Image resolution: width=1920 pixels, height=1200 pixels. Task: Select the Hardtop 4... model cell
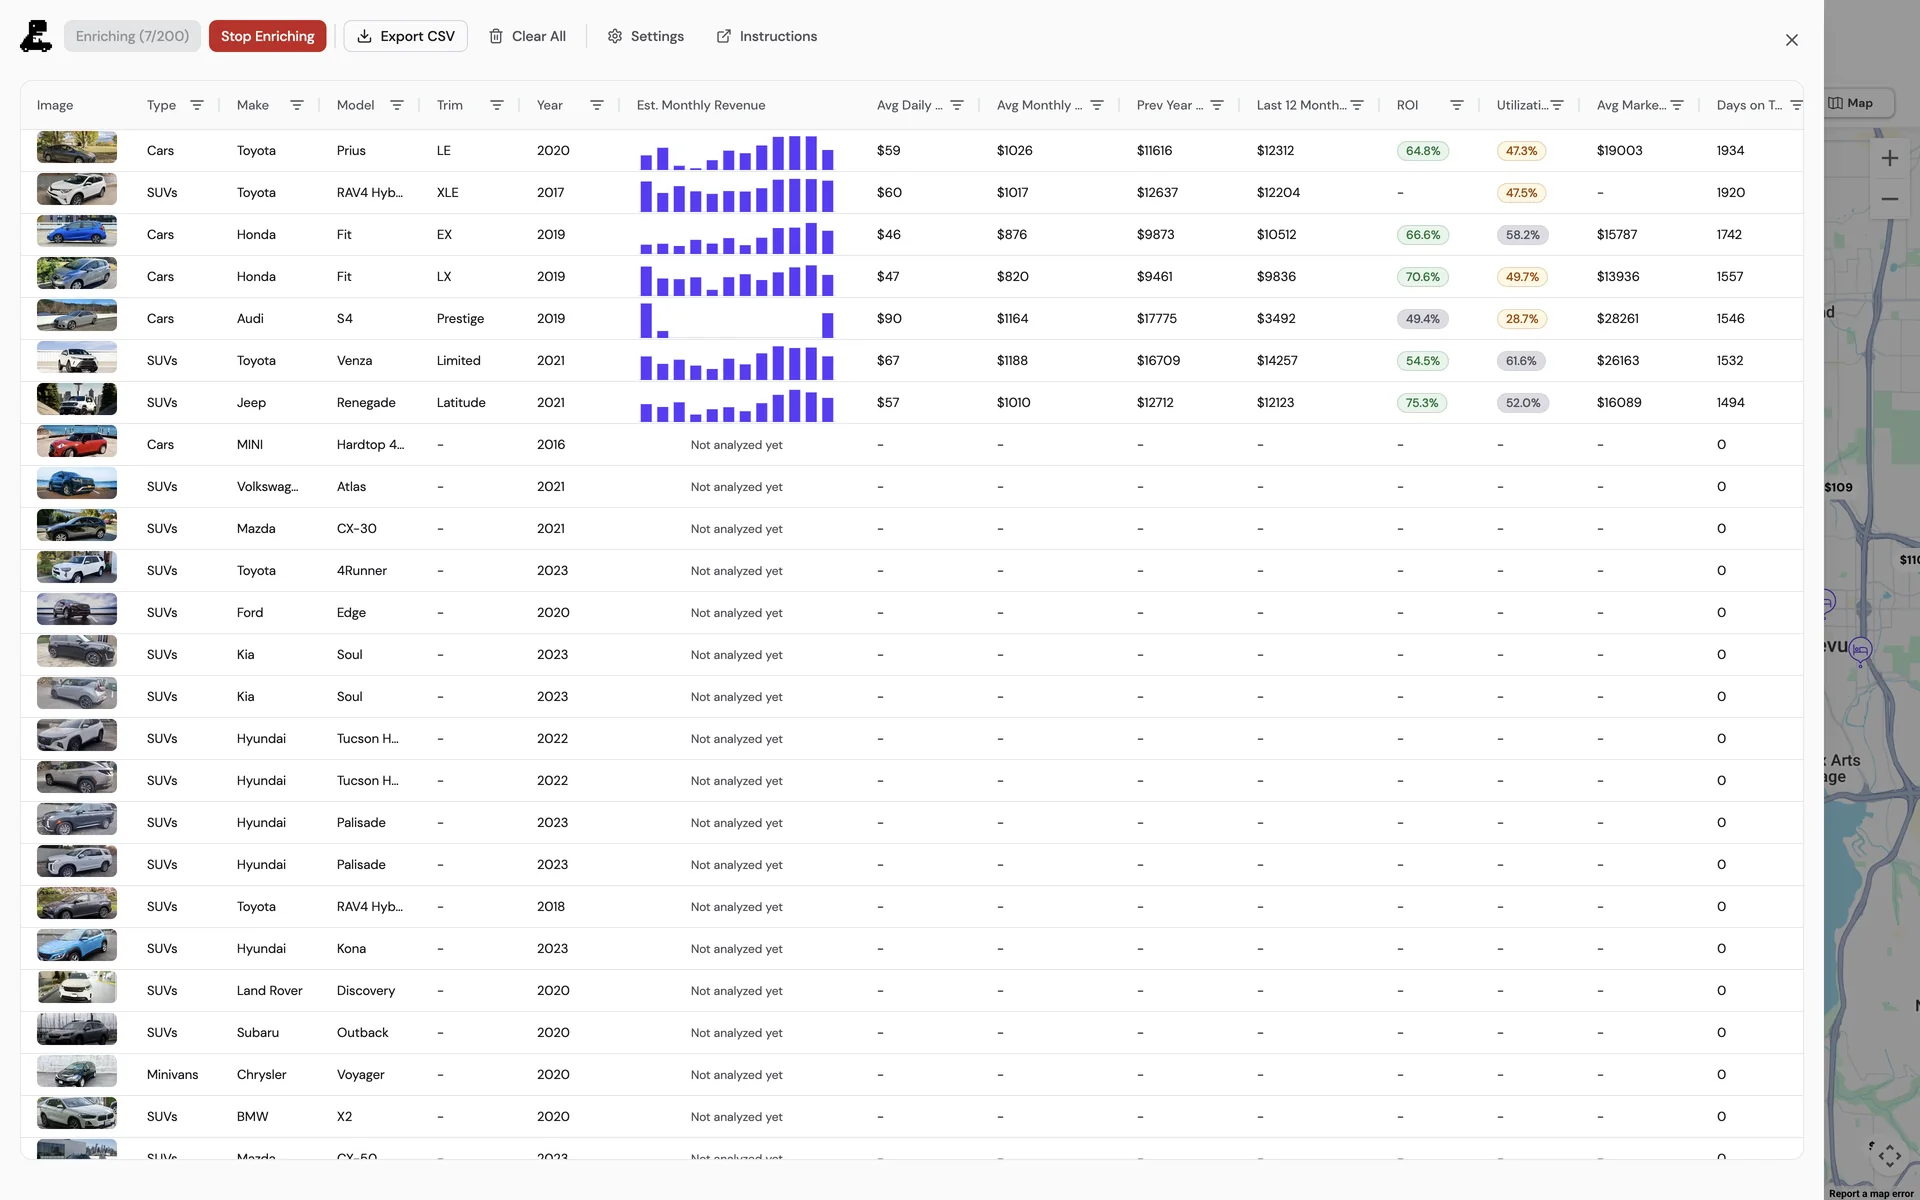coord(370,445)
